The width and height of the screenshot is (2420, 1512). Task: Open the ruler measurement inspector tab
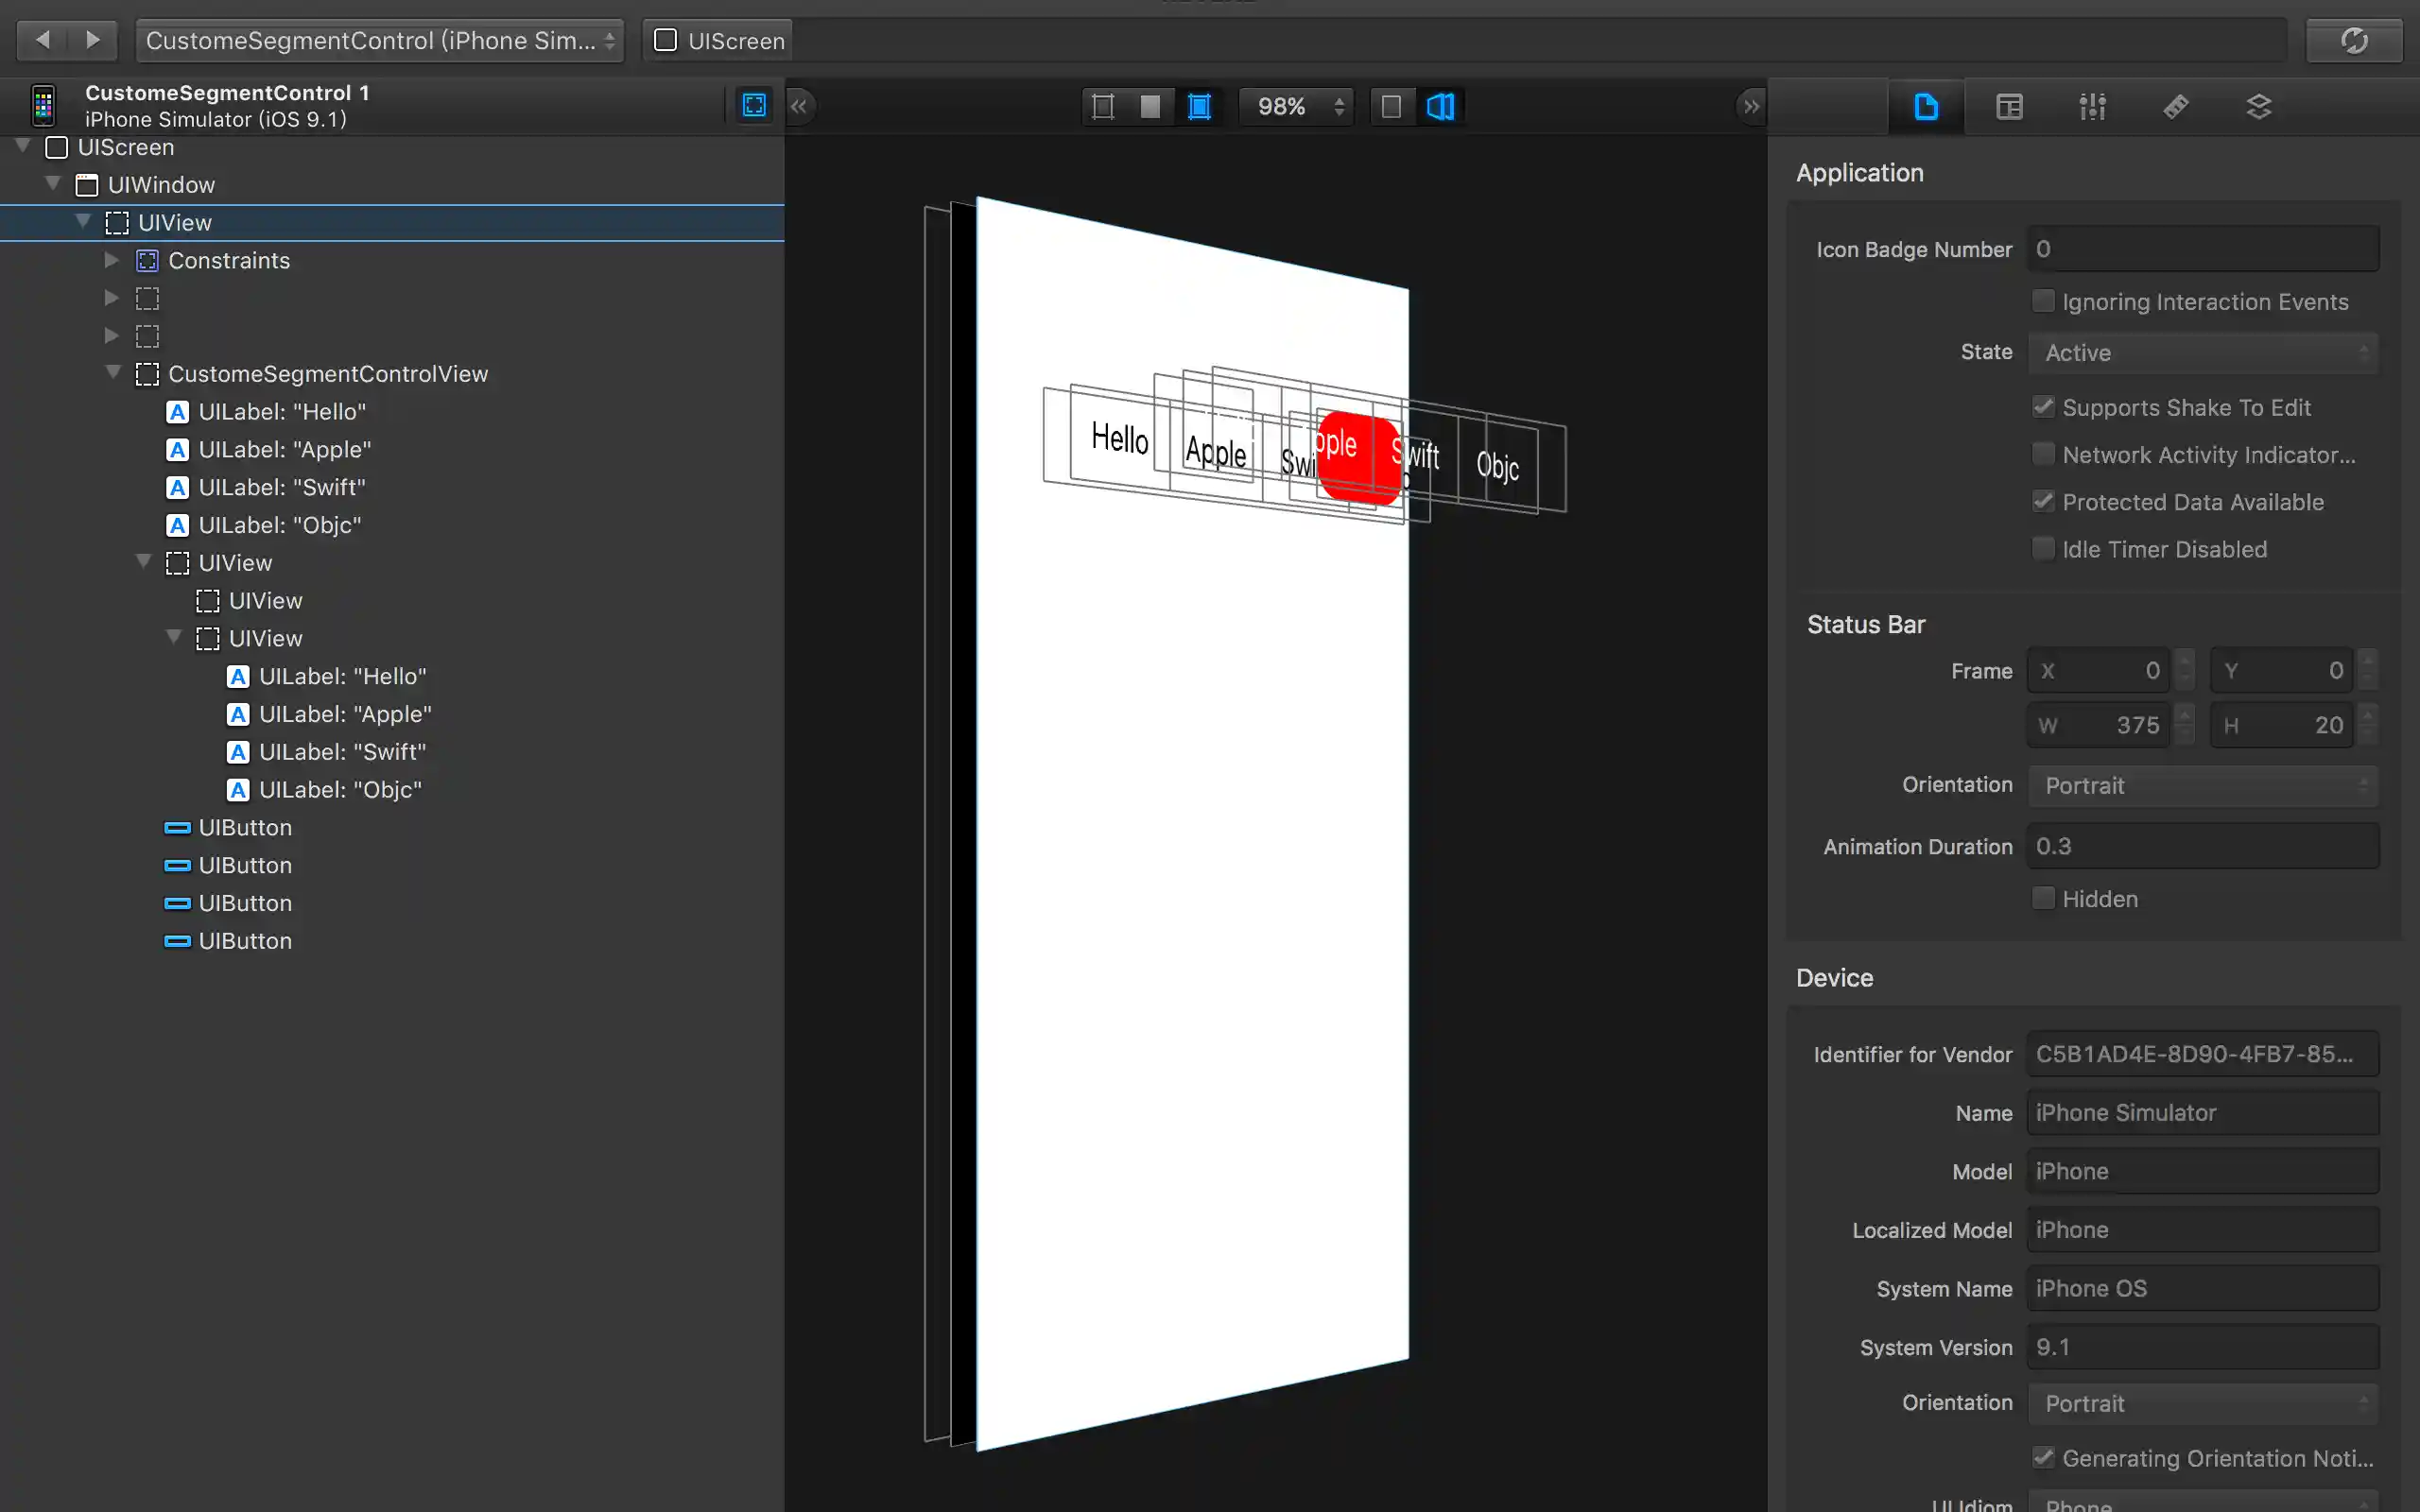pos(2175,106)
